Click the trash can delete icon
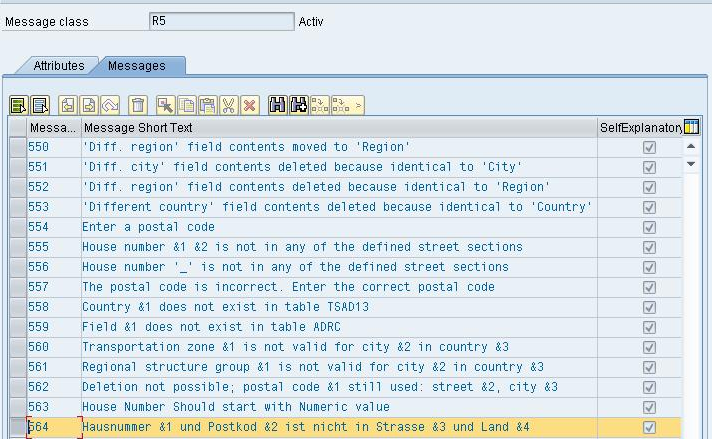 pos(138,105)
